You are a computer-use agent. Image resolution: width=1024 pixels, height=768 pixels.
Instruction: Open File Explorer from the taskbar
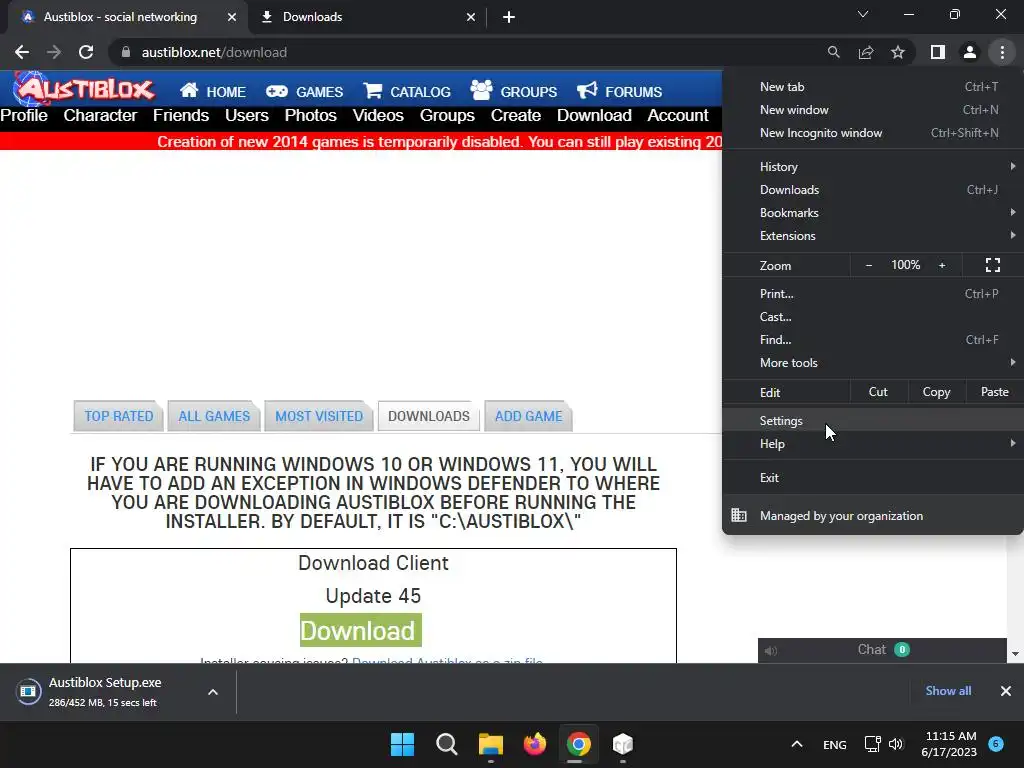pyautogui.click(x=490, y=744)
